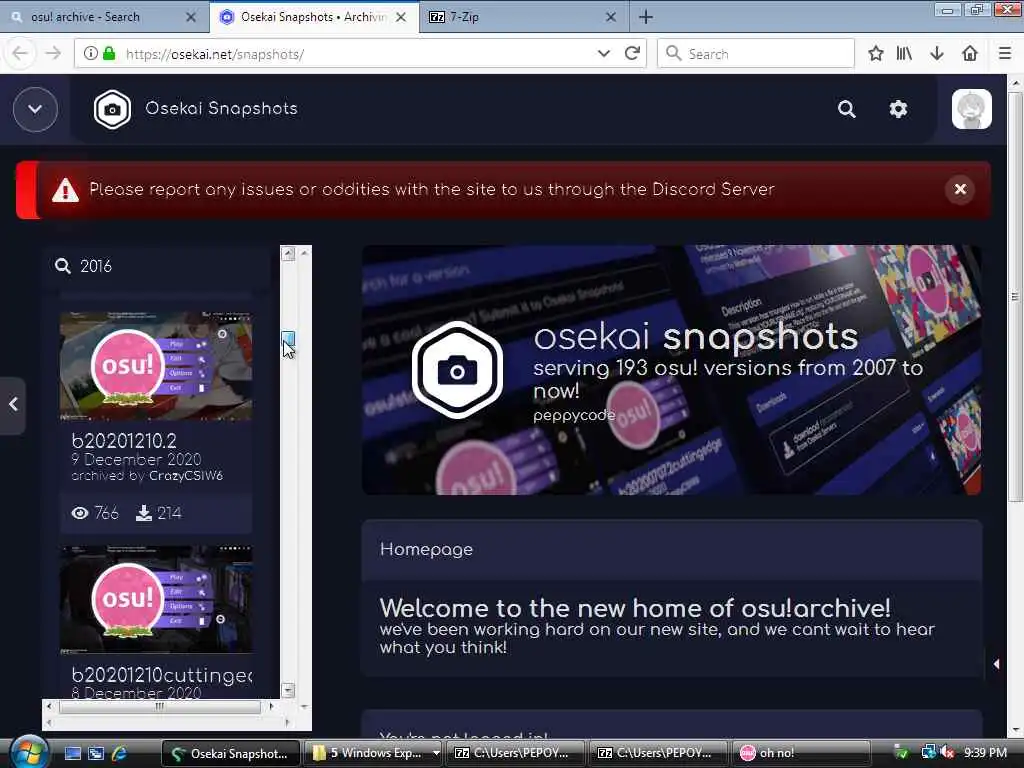The height and width of the screenshot is (768, 1024).
Task: Reload the current page
Action: 632,54
